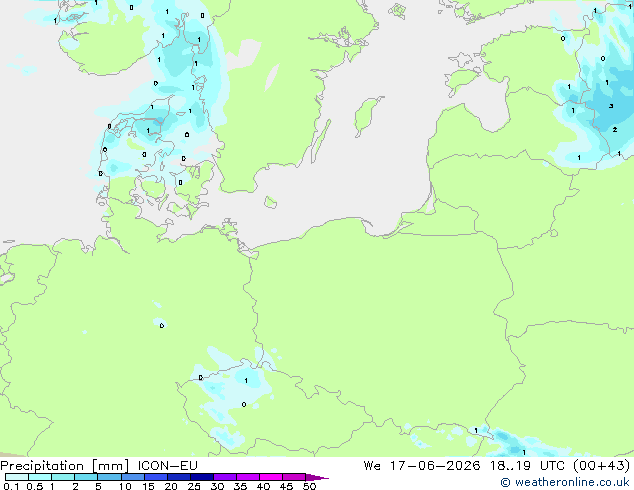This screenshot has width=634, height=490.
Task: Click the '25' legend scale label
Action: pyautogui.click(x=194, y=486)
